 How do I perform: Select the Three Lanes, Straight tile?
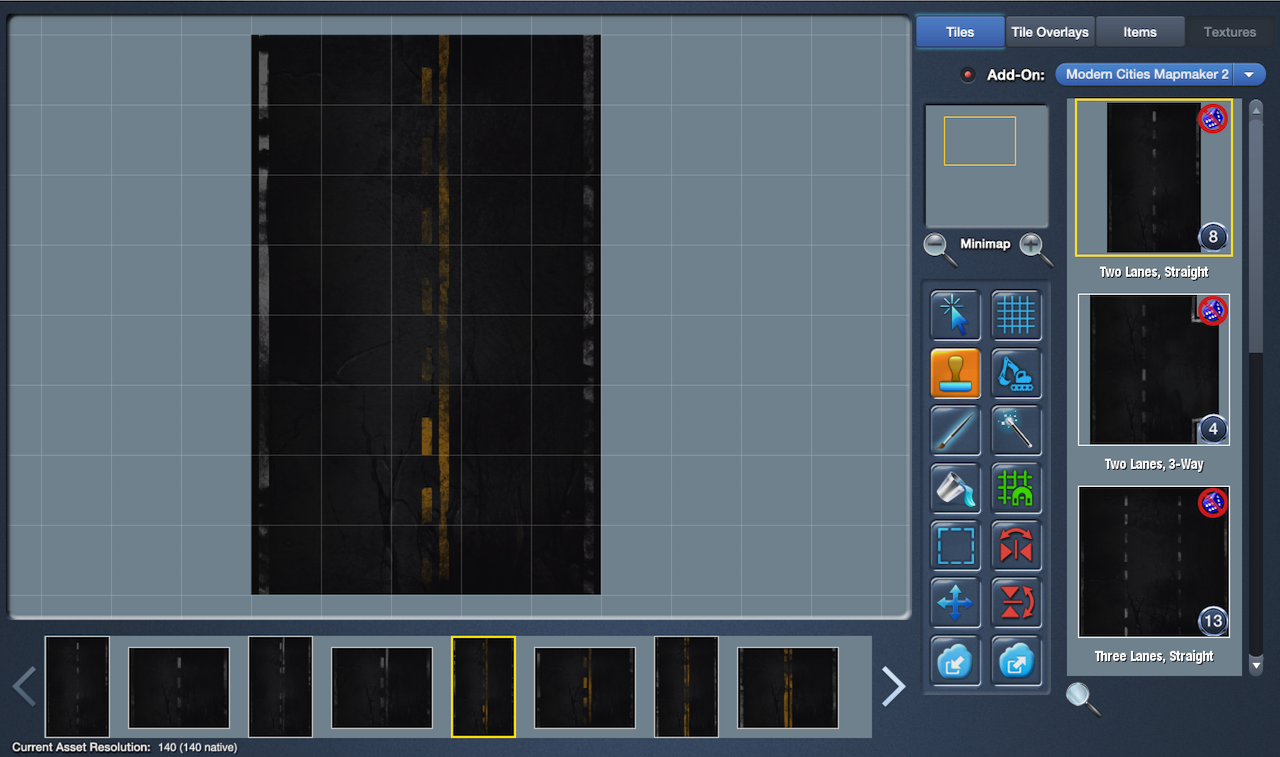point(1154,562)
